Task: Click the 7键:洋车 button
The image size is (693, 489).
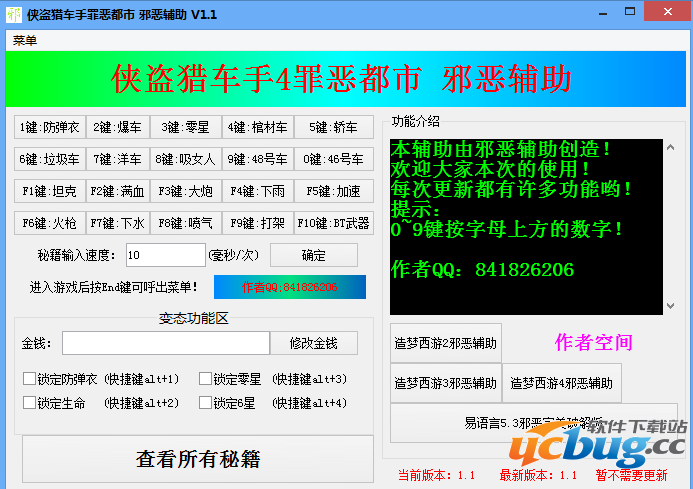Action: (118, 159)
